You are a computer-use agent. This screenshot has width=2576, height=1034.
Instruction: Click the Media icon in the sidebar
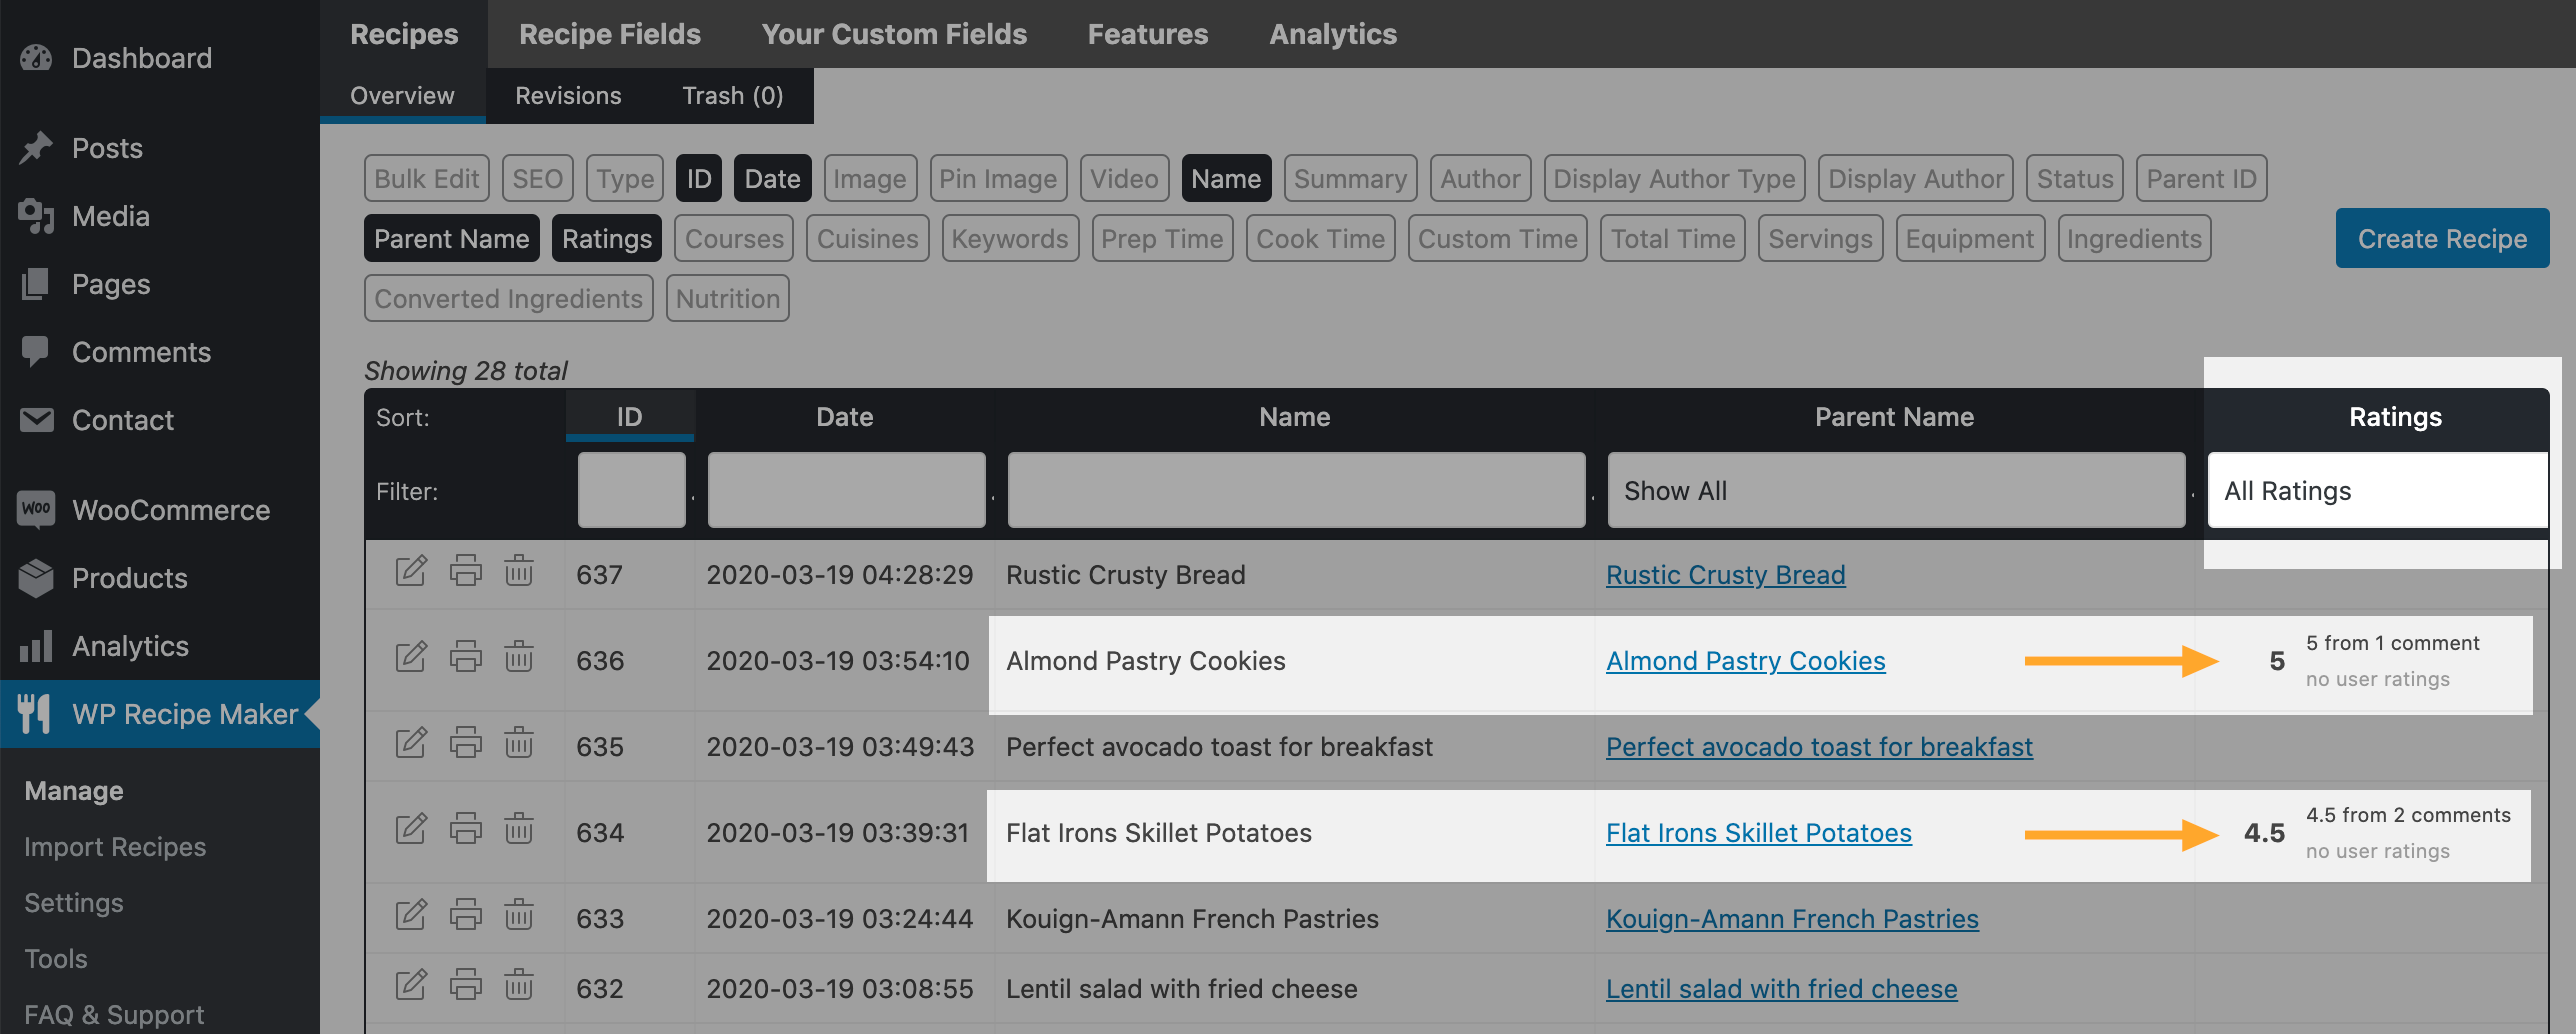point(36,216)
